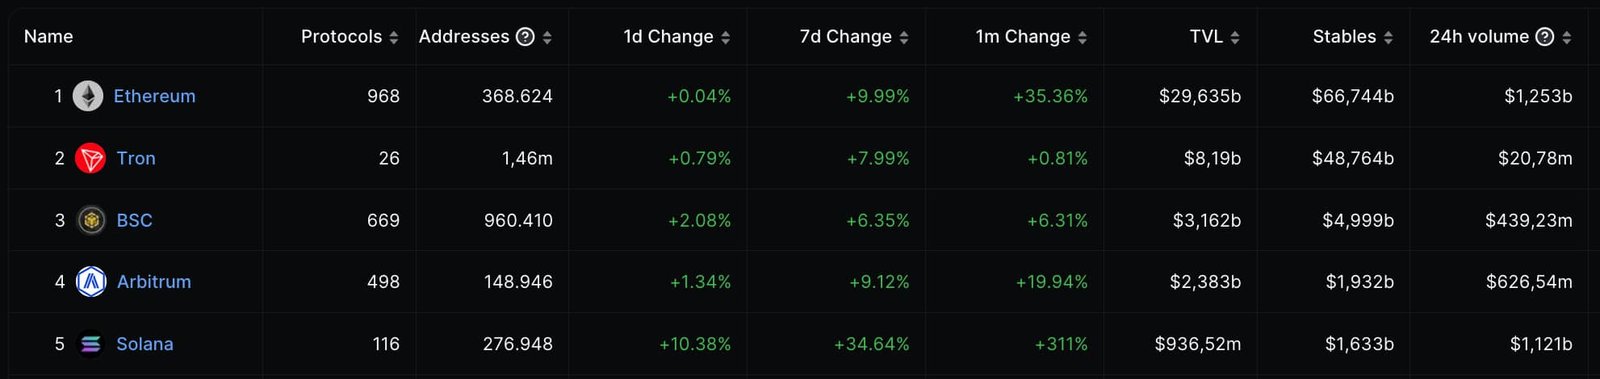Viewport: 1600px width, 379px height.
Task: Sort the table by 1m Change
Action: click(x=1082, y=37)
